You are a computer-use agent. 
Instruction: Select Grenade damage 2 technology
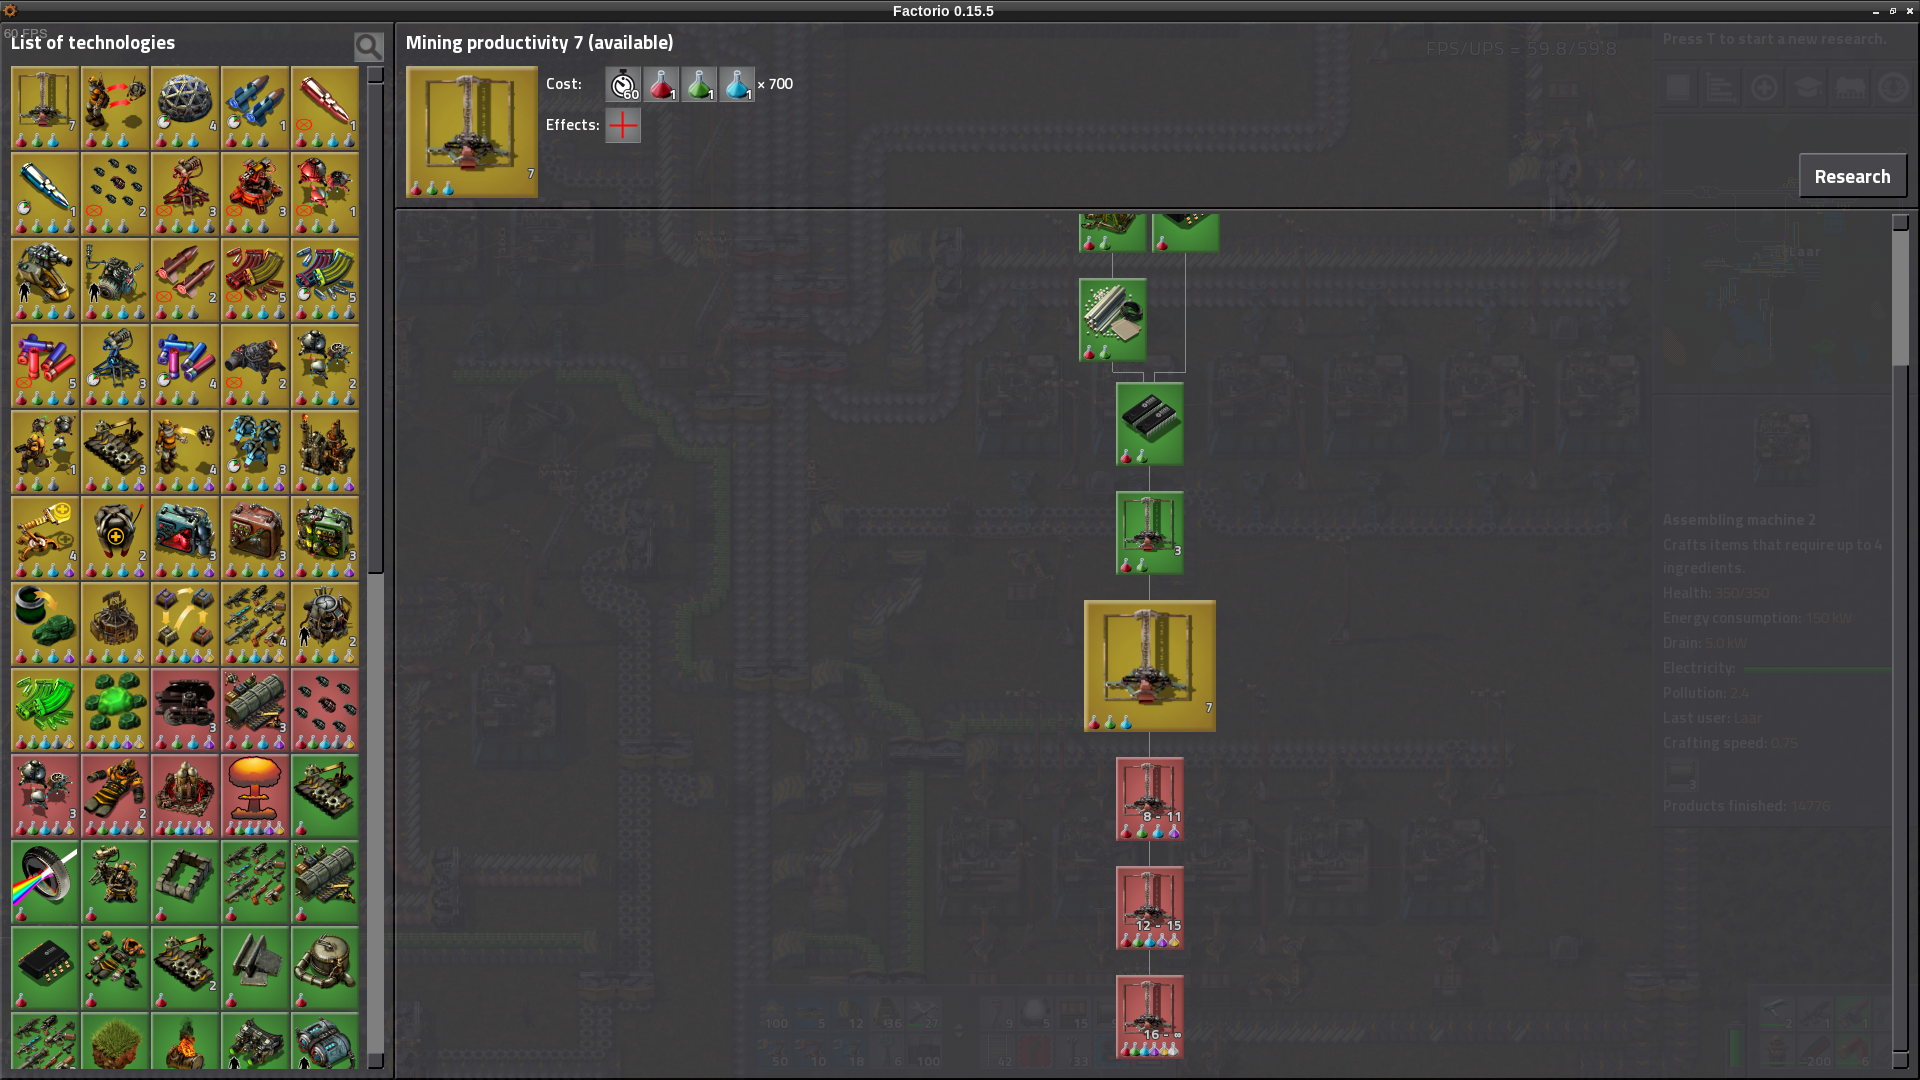tap(115, 194)
